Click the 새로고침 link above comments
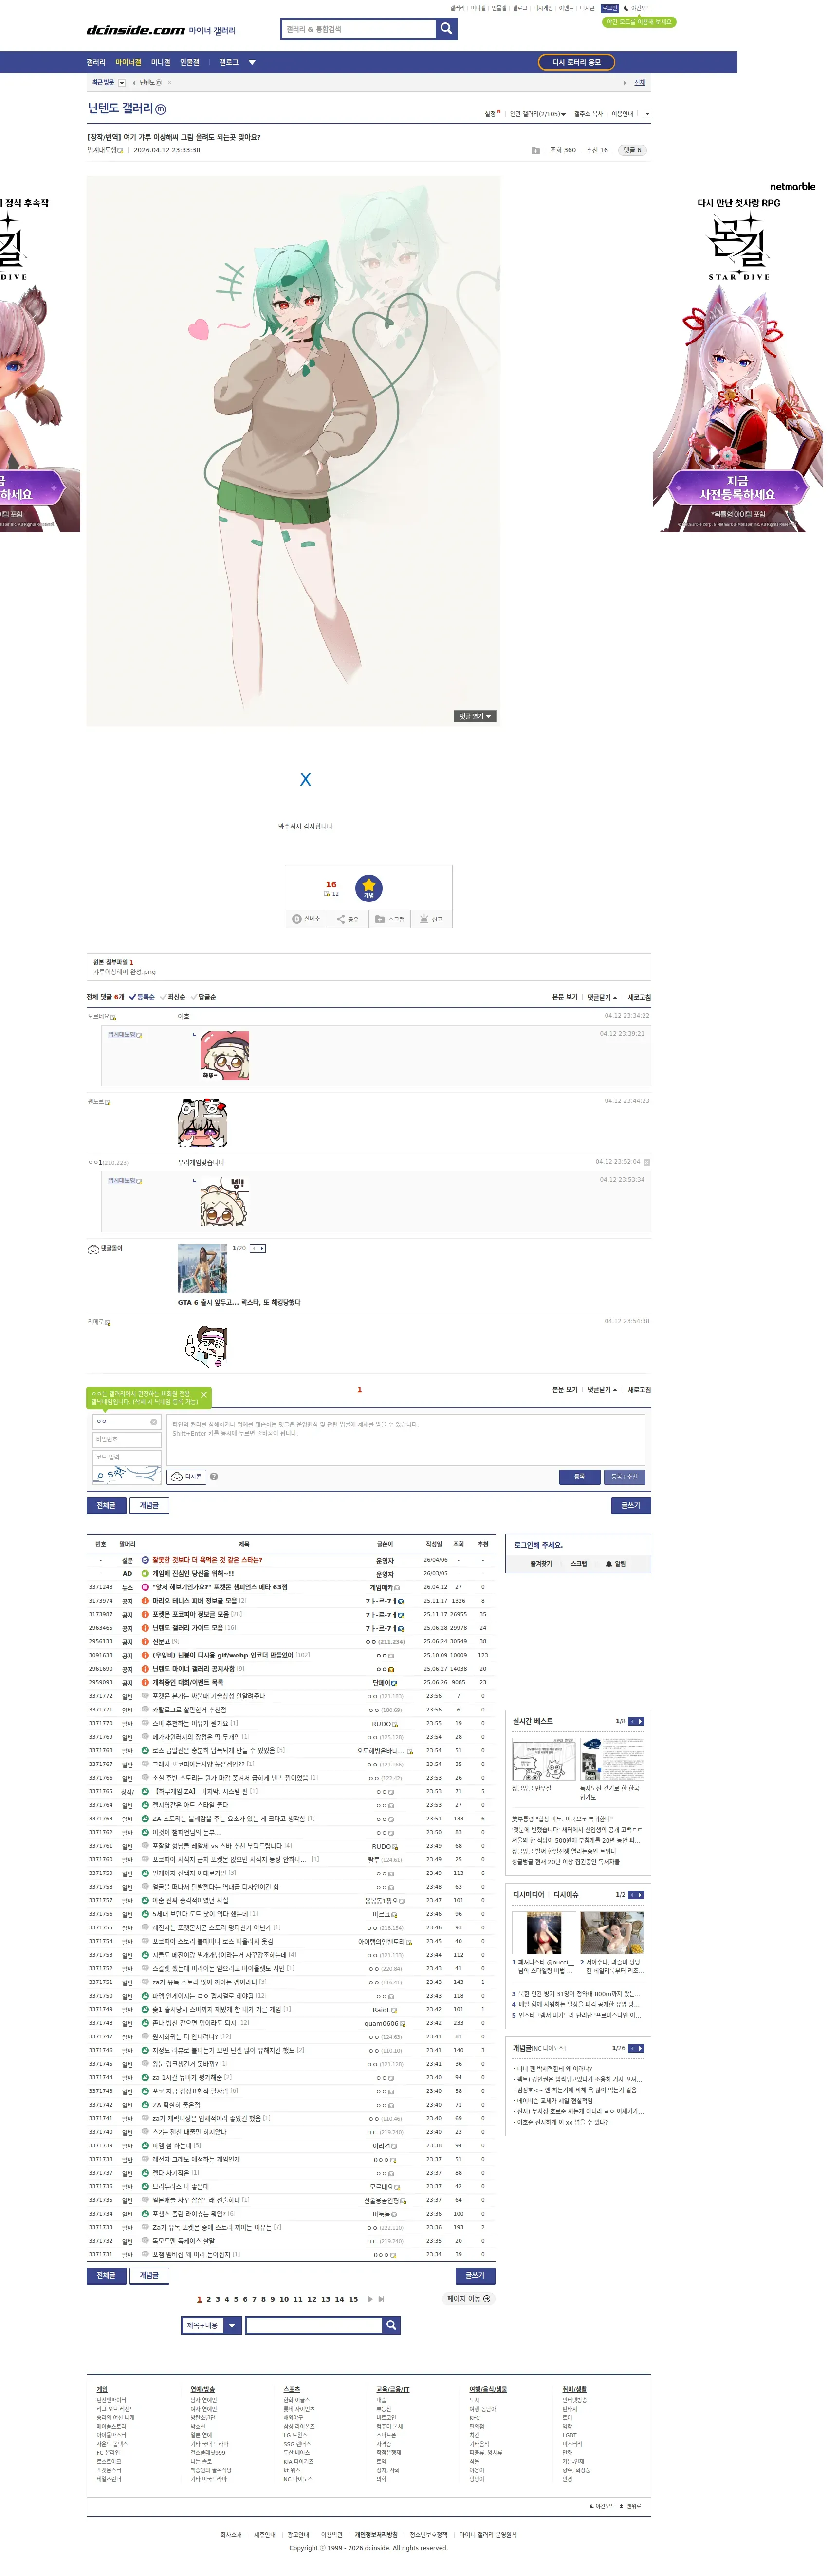The height and width of the screenshot is (2576, 828). point(639,997)
